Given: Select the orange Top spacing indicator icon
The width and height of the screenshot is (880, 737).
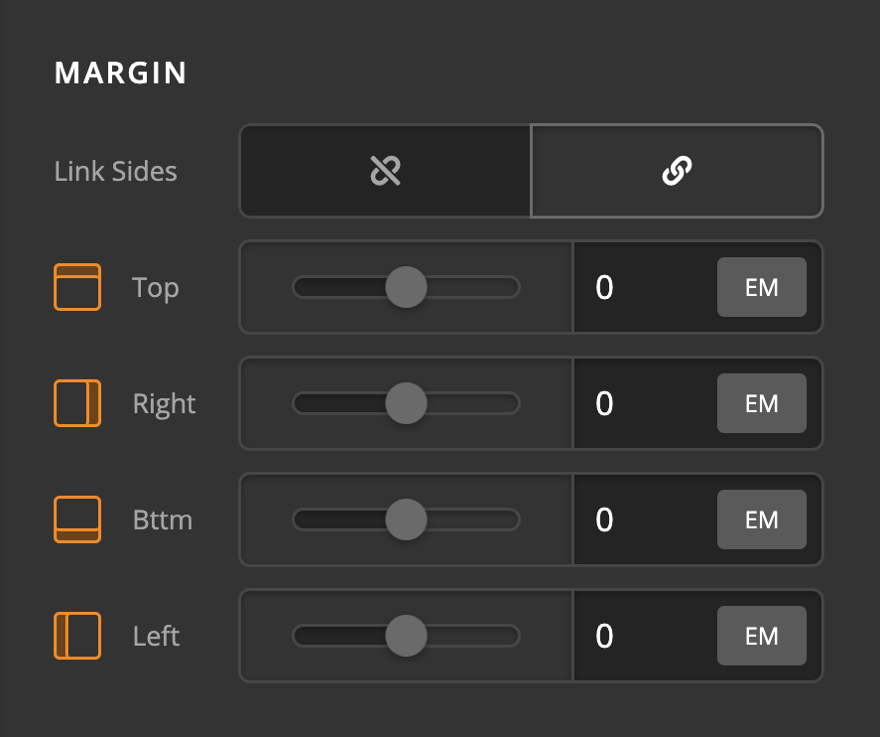Looking at the screenshot, I should coord(77,287).
